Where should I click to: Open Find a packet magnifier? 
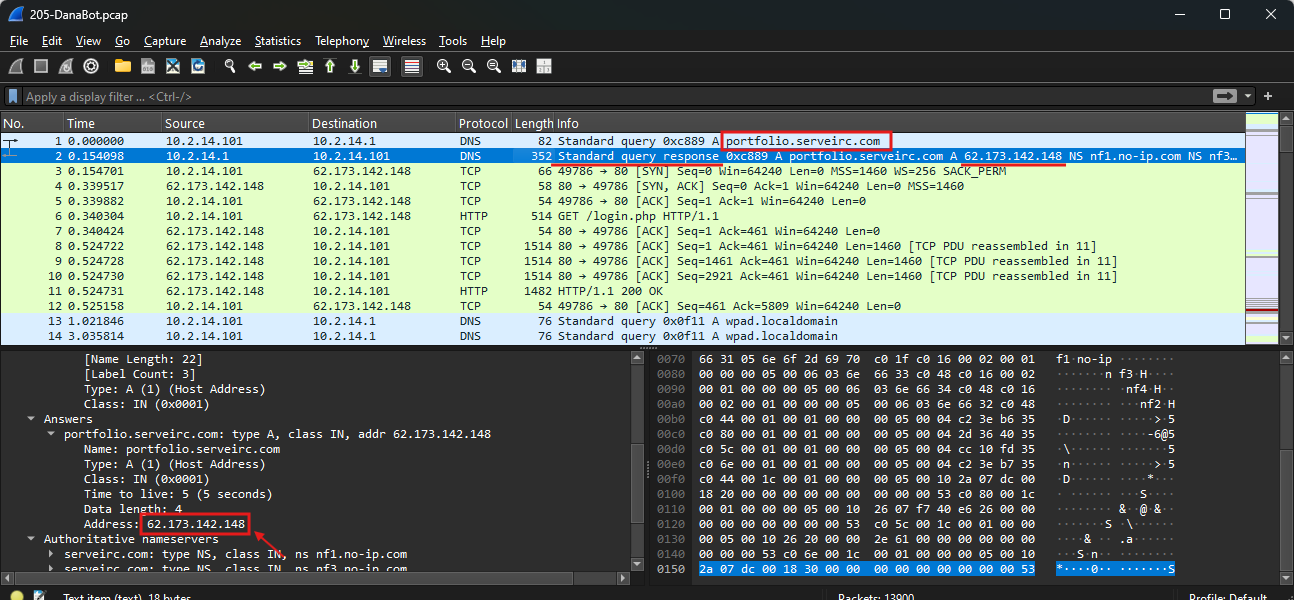click(230, 66)
